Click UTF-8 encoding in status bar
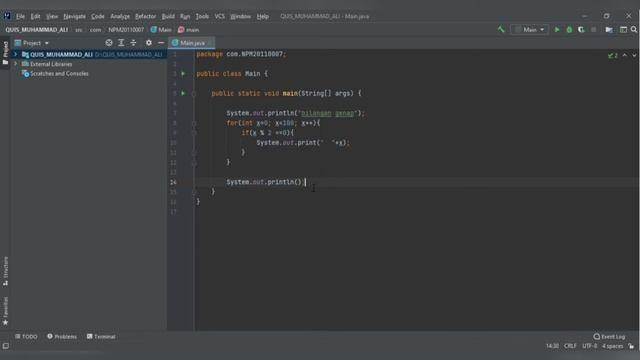The height and width of the screenshot is (360, 640). tap(589, 346)
